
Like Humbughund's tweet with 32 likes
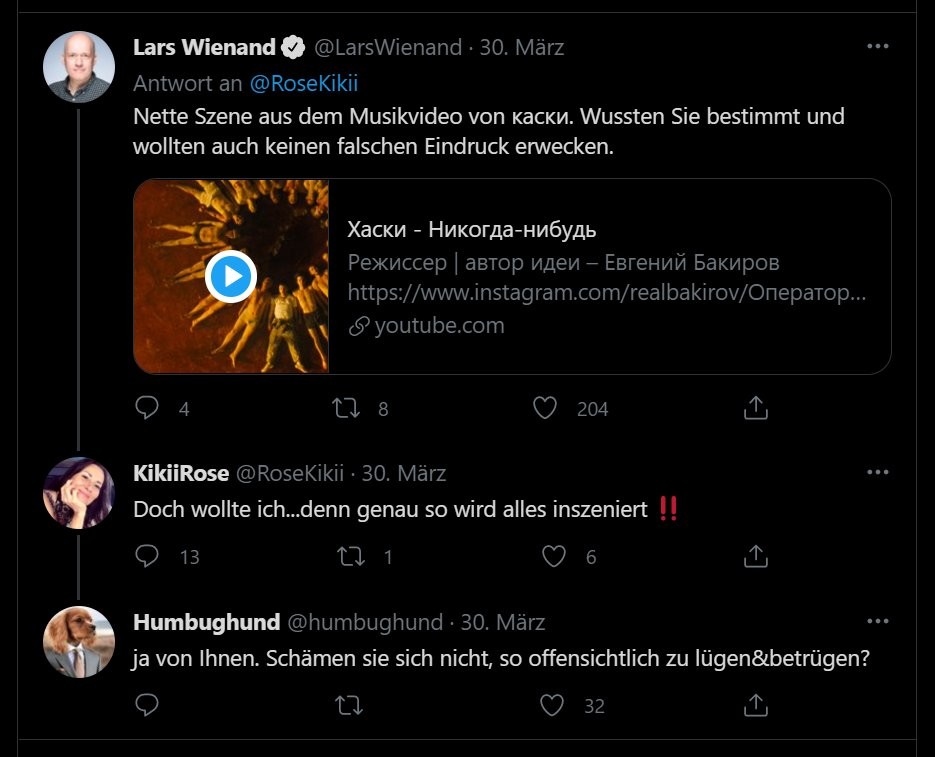[553, 705]
